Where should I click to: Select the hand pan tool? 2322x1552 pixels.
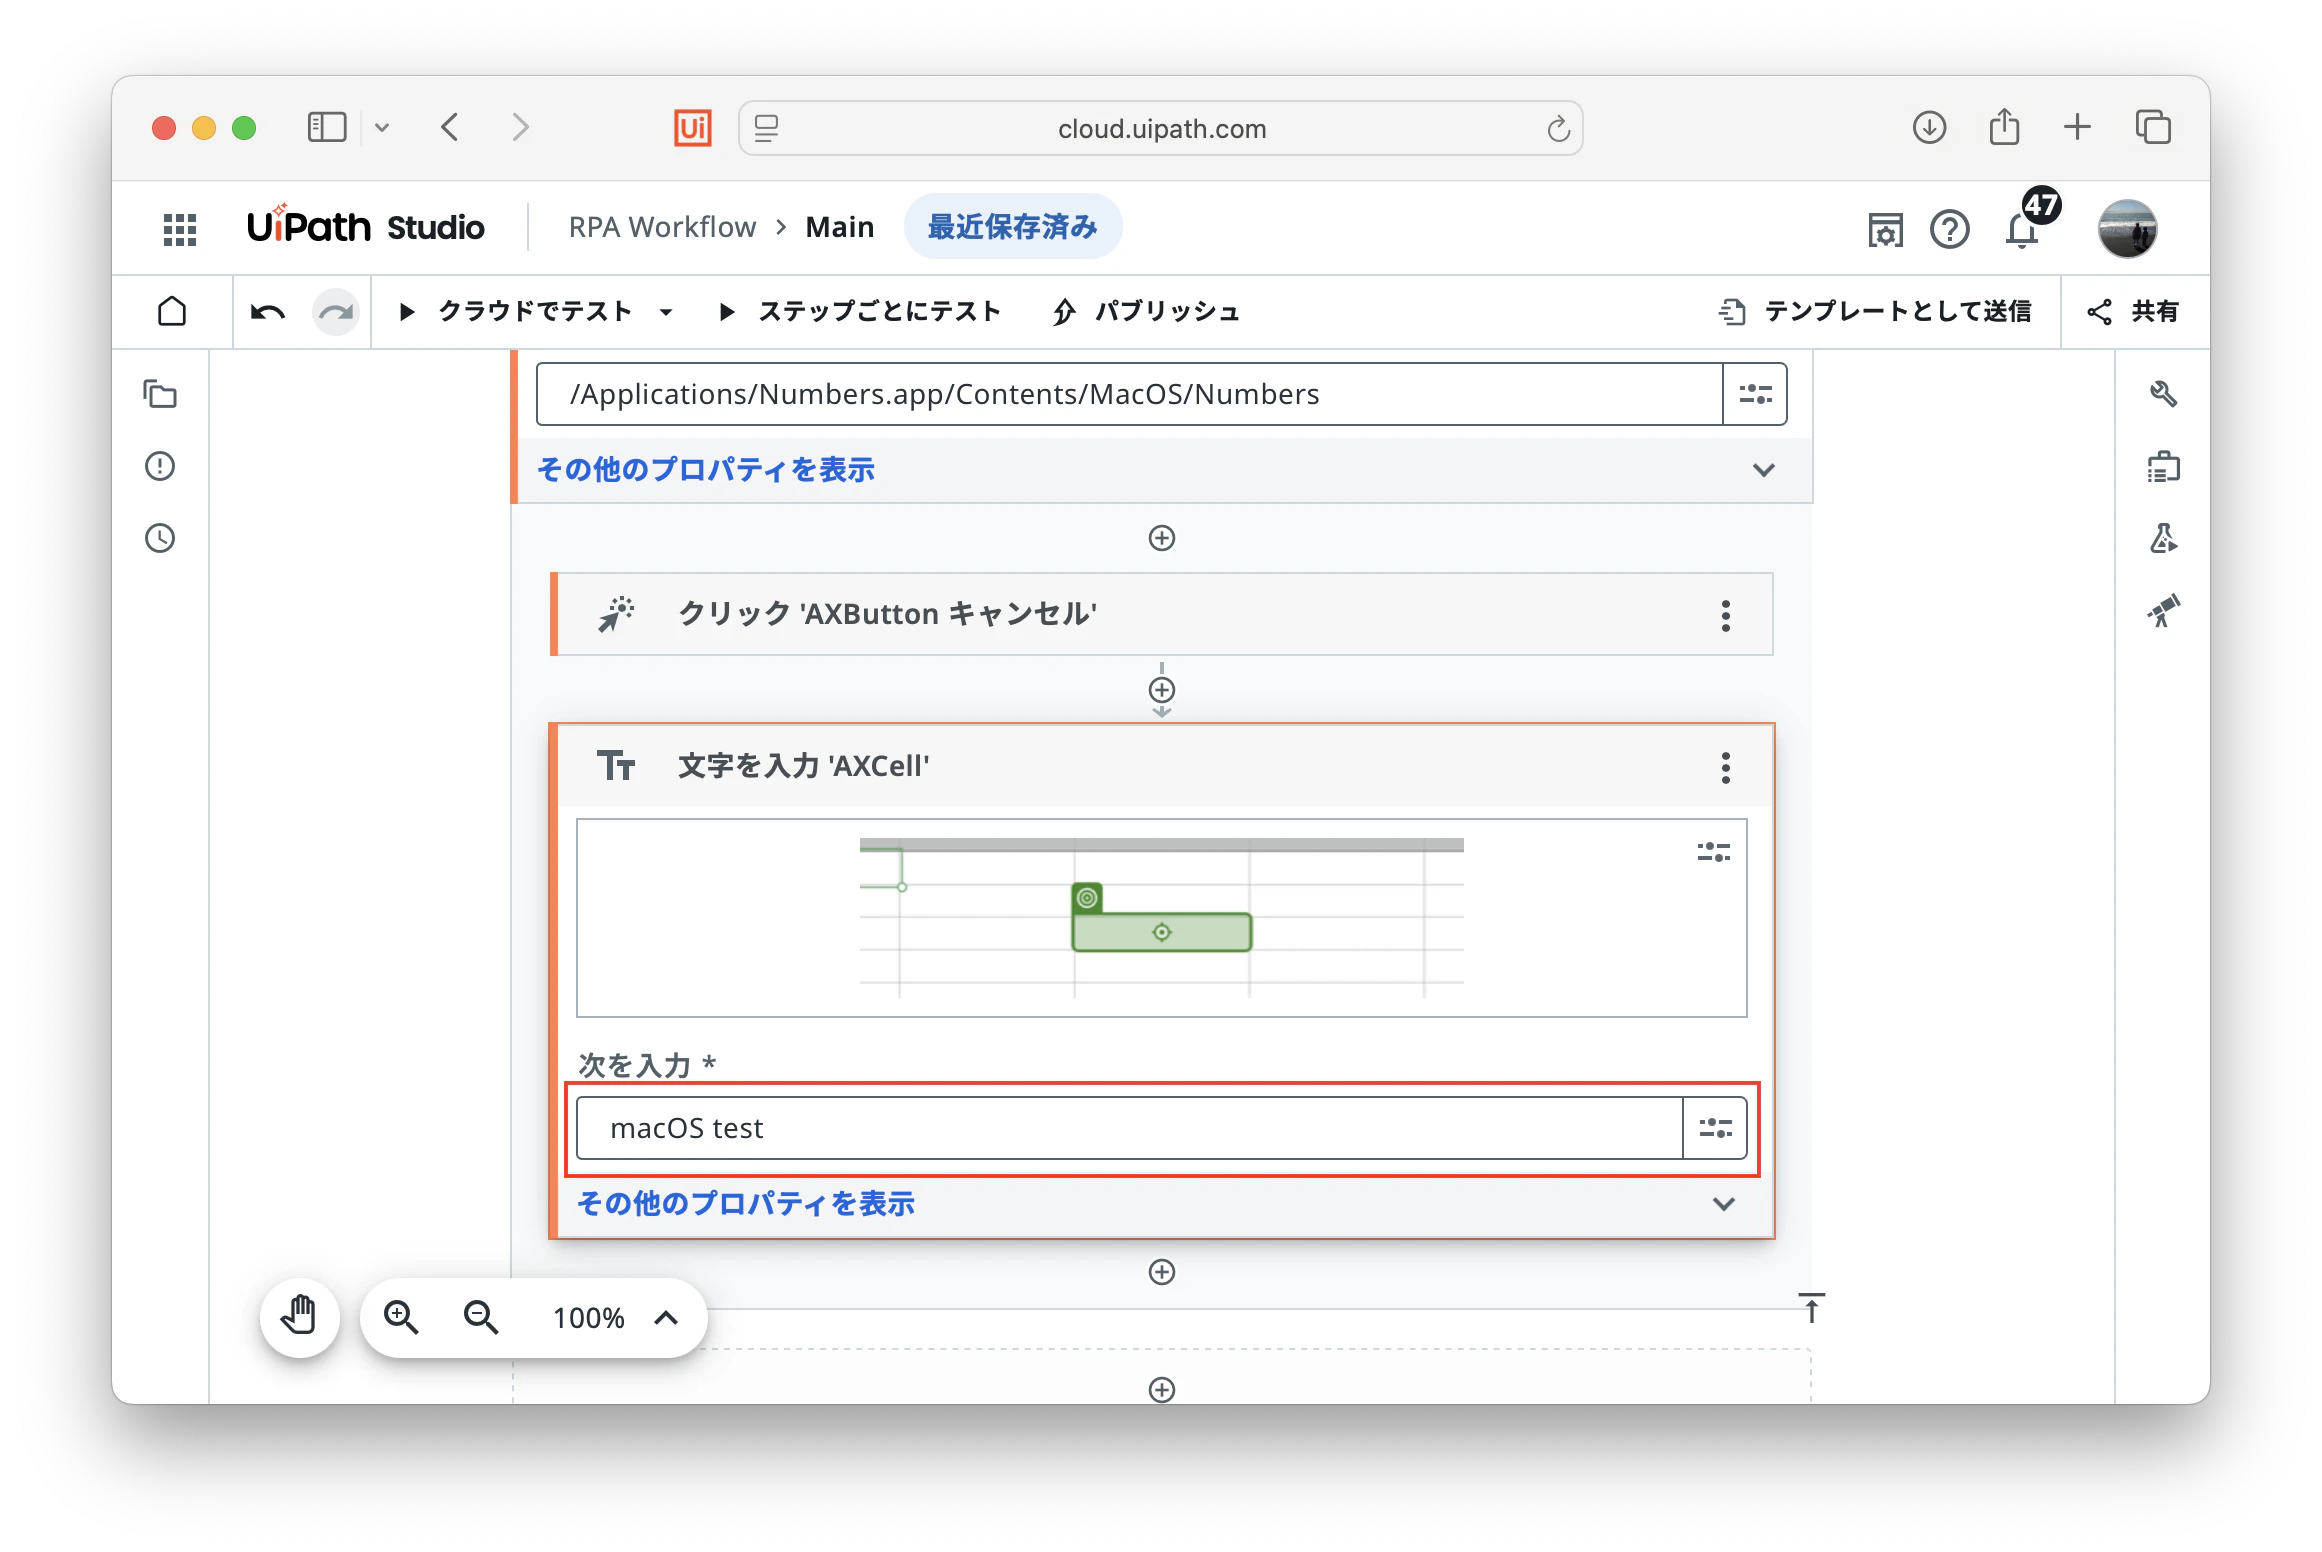(299, 1317)
